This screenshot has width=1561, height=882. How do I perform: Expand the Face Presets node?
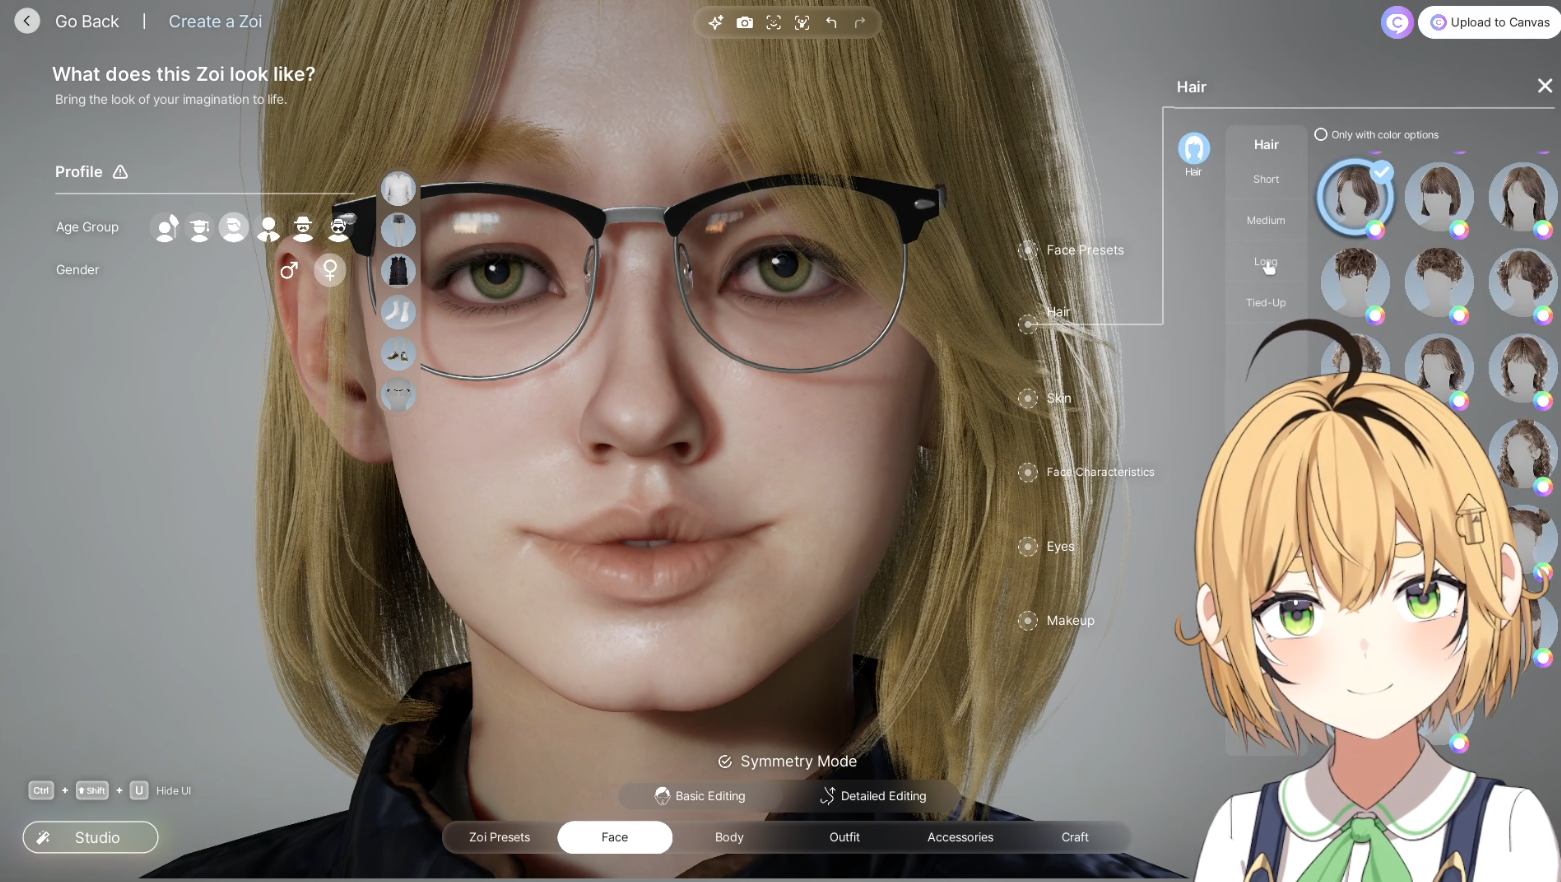[x=1028, y=250]
